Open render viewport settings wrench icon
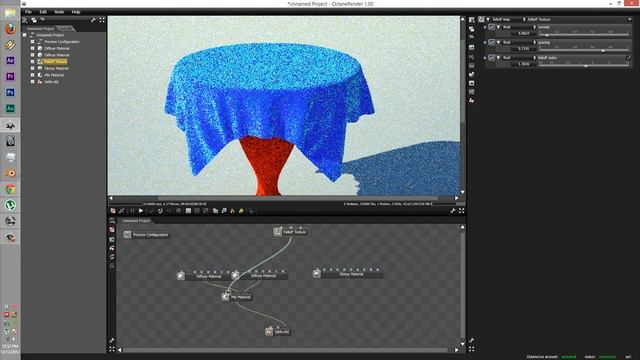The width and height of the screenshot is (640, 360). [453, 211]
